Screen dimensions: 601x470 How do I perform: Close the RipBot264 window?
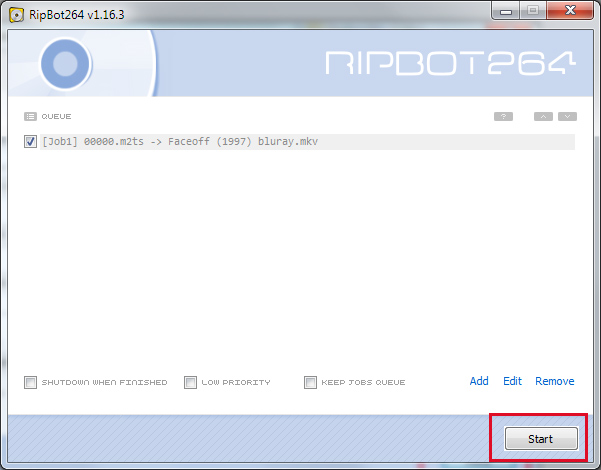[x=570, y=10]
